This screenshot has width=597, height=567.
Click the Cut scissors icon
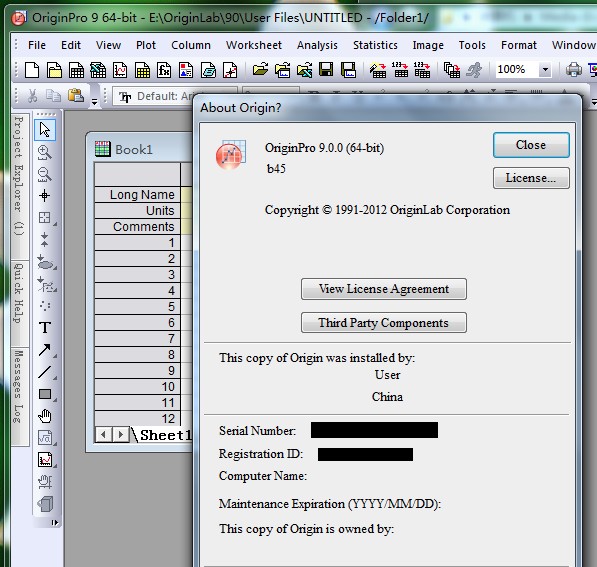[33, 96]
